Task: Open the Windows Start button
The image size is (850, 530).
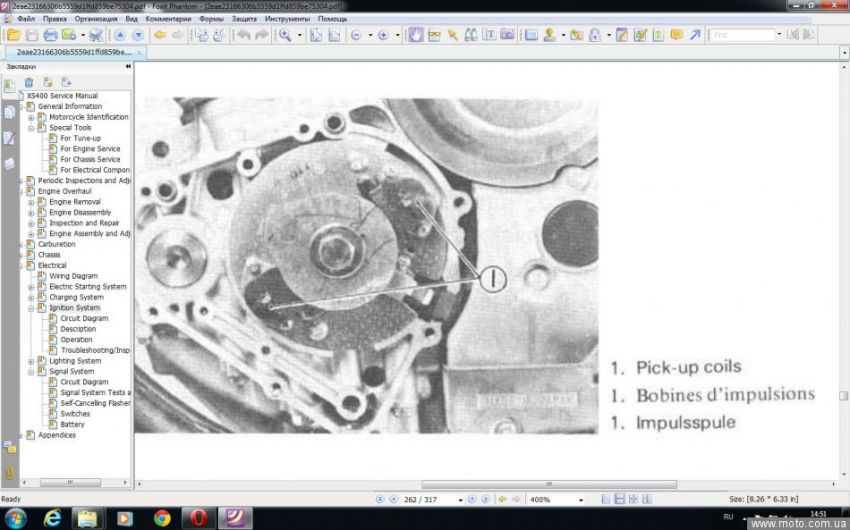Action: 15,519
